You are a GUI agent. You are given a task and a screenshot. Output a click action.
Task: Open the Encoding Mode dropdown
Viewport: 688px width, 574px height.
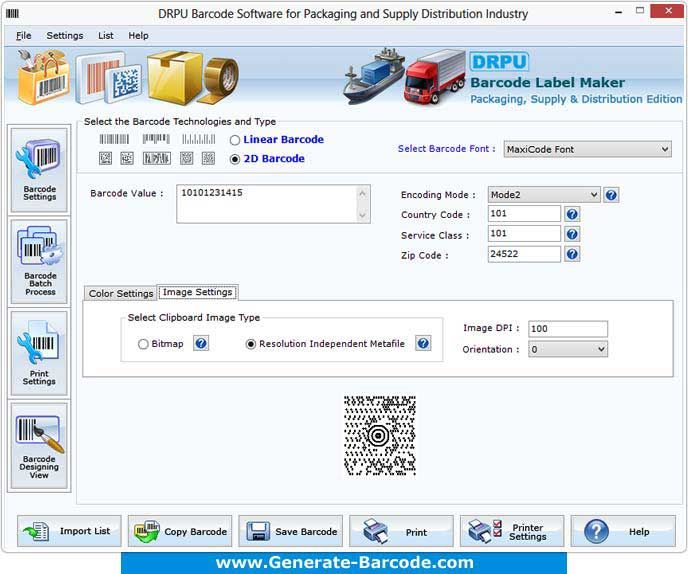544,195
